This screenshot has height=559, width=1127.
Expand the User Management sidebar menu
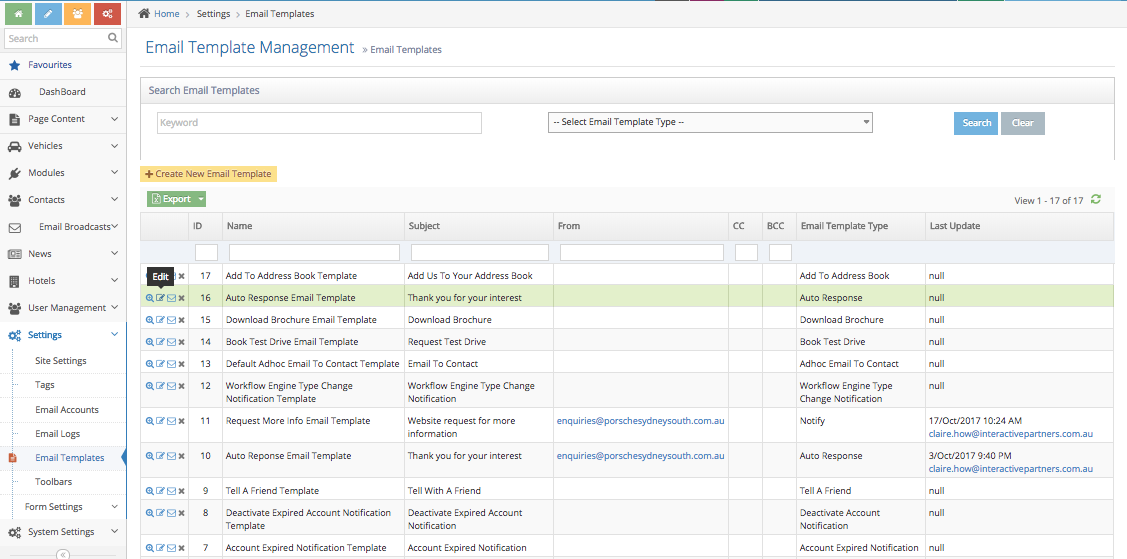(x=63, y=308)
